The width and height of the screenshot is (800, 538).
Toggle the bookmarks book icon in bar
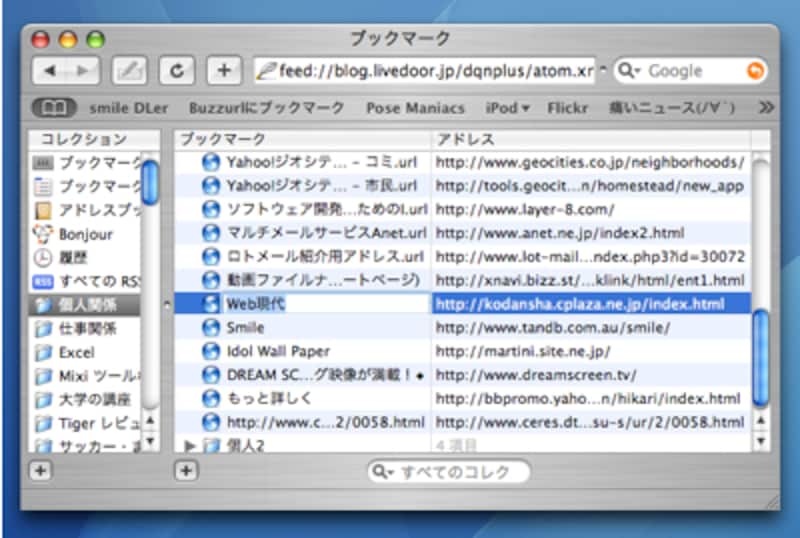tap(54, 108)
